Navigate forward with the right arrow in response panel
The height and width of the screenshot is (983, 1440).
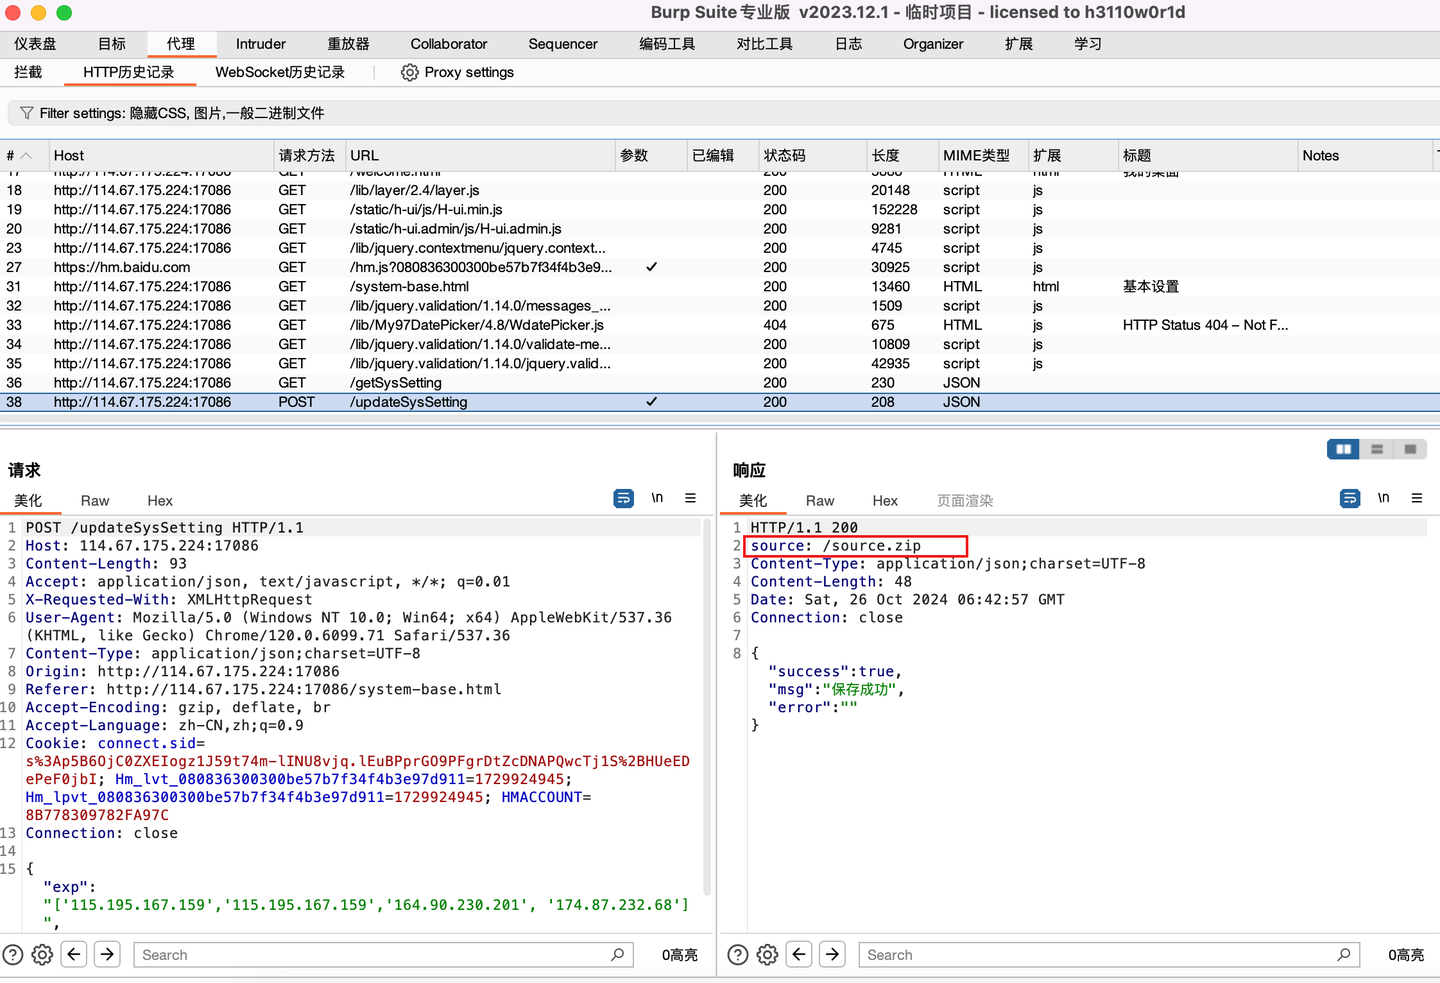pyautogui.click(x=832, y=954)
